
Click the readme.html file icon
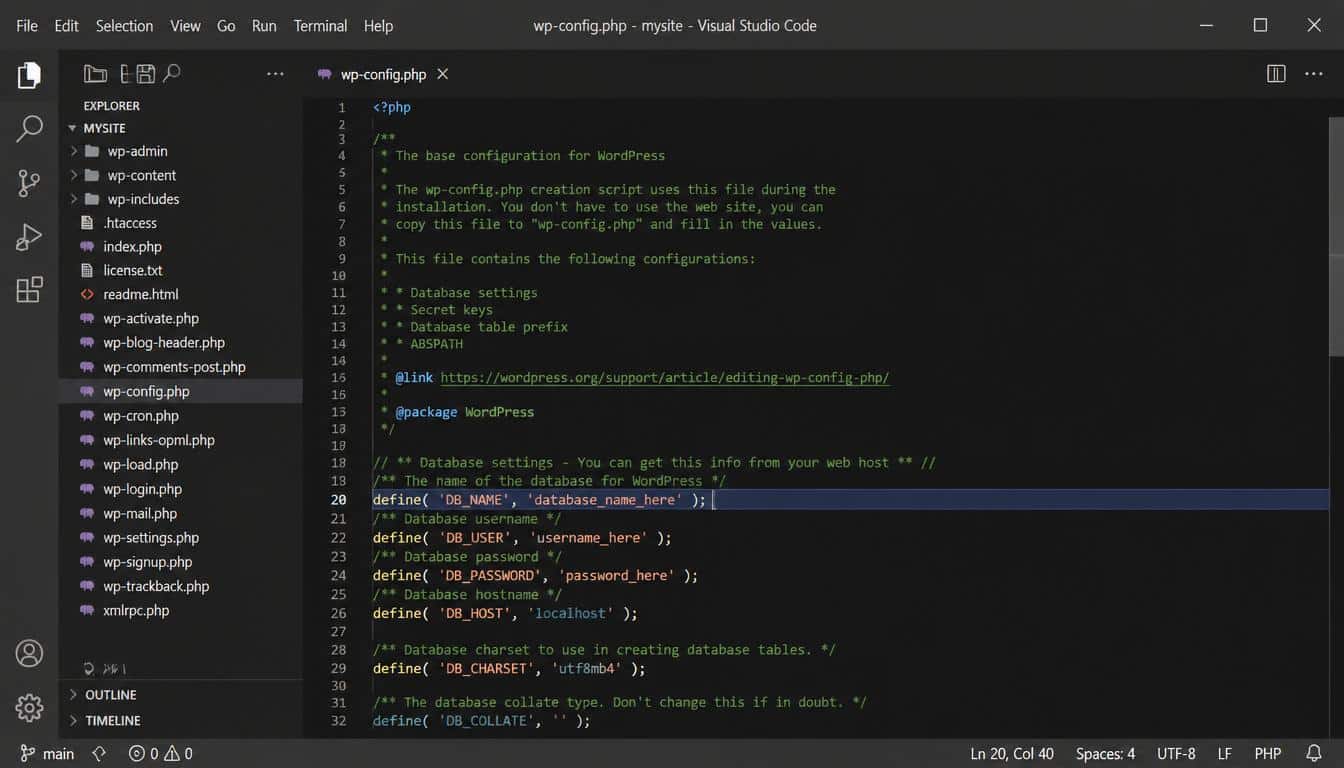[87, 294]
